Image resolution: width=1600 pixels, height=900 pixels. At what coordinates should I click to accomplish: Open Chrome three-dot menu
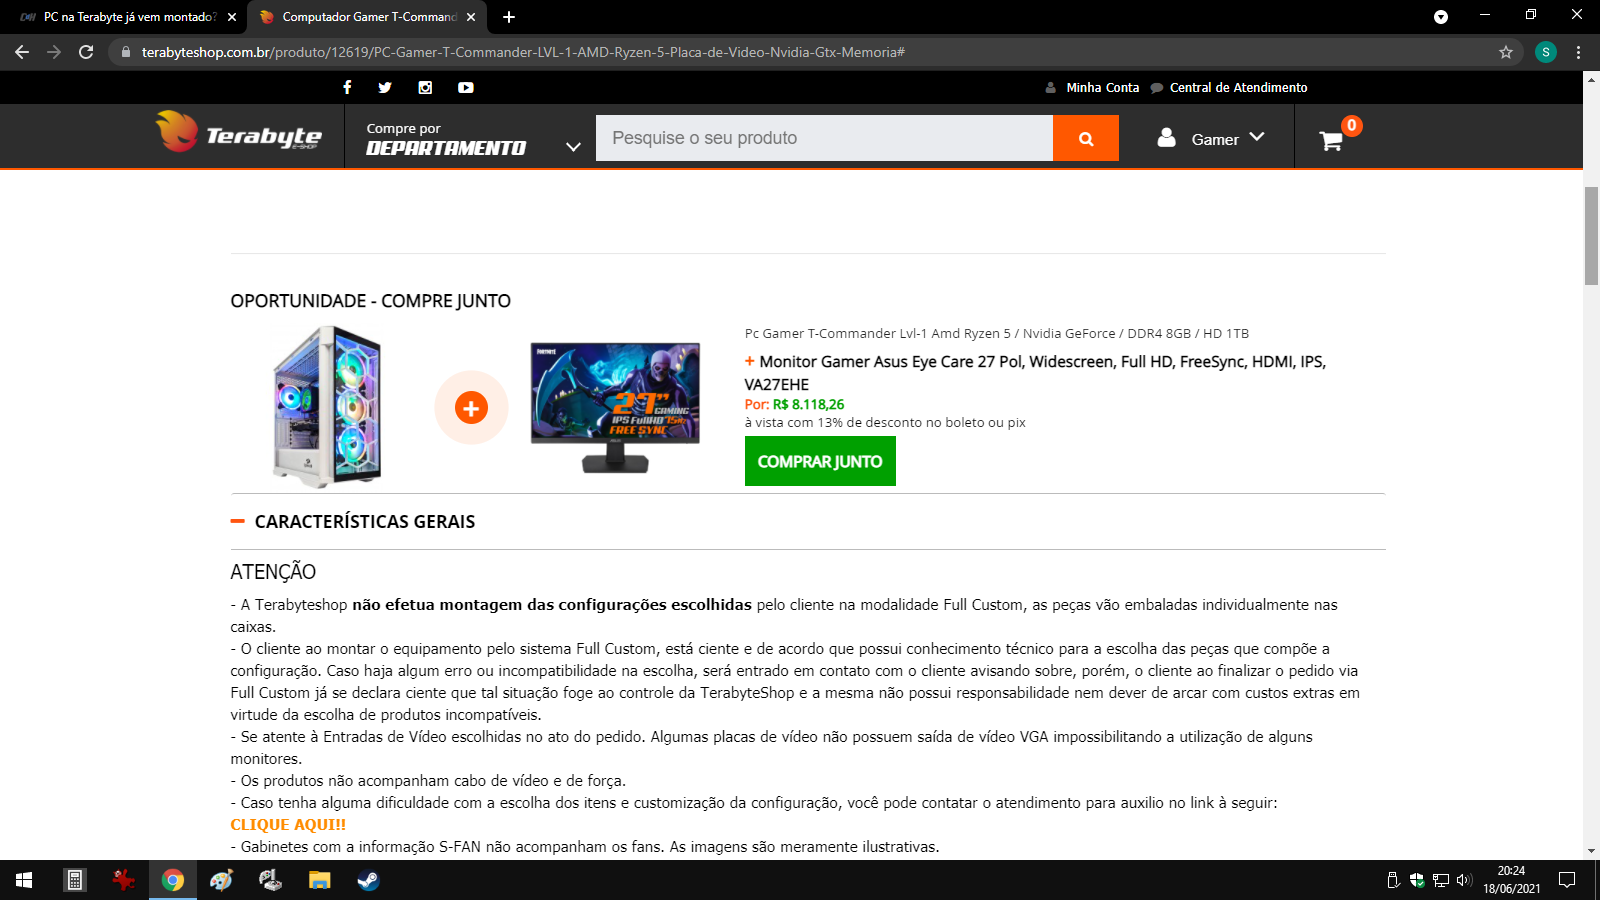tap(1579, 52)
